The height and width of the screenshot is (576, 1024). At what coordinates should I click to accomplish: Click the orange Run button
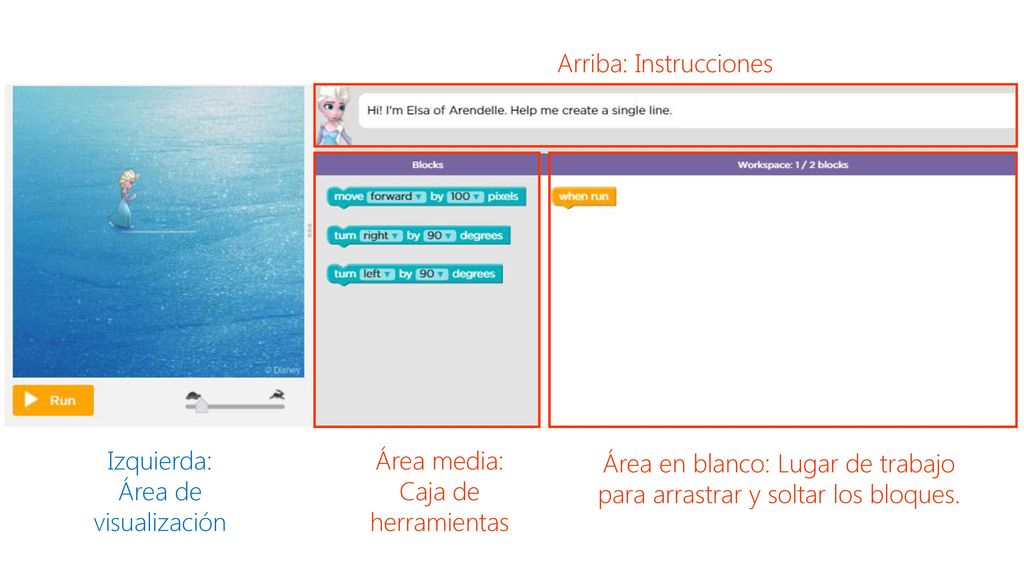tap(53, 400)
